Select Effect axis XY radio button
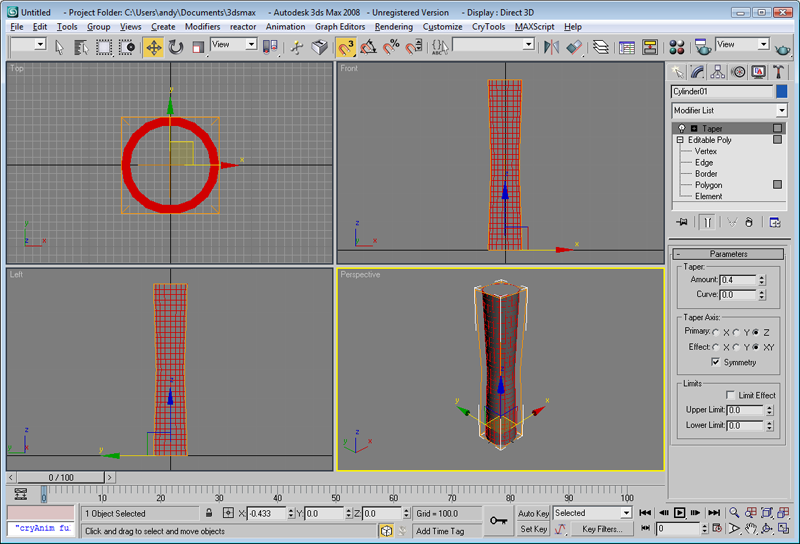 [x=756, y=347]
